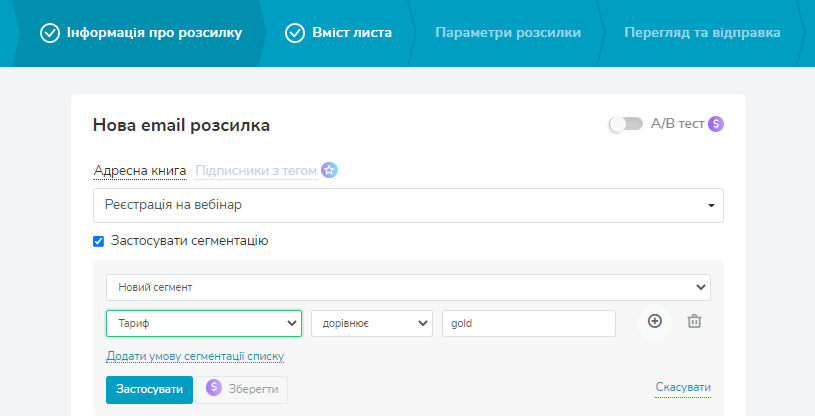Open the Тариф field dropdown
Viewport: 815px width, 416px height.
204,323
